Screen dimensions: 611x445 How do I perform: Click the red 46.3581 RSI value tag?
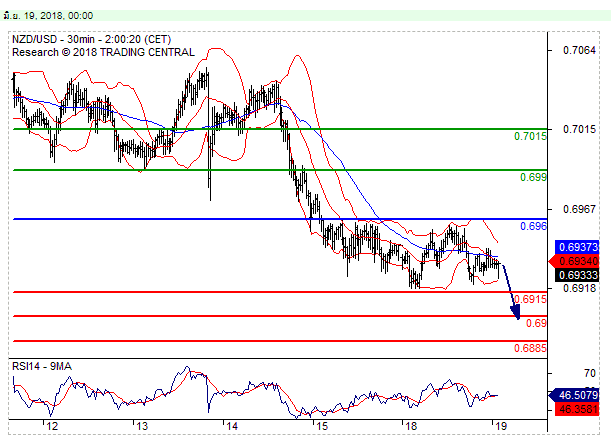coord(577,409)
